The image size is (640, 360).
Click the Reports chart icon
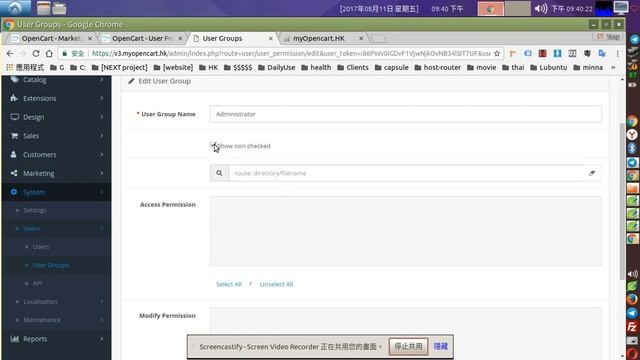pyautogui.click(x=15, y=338)
